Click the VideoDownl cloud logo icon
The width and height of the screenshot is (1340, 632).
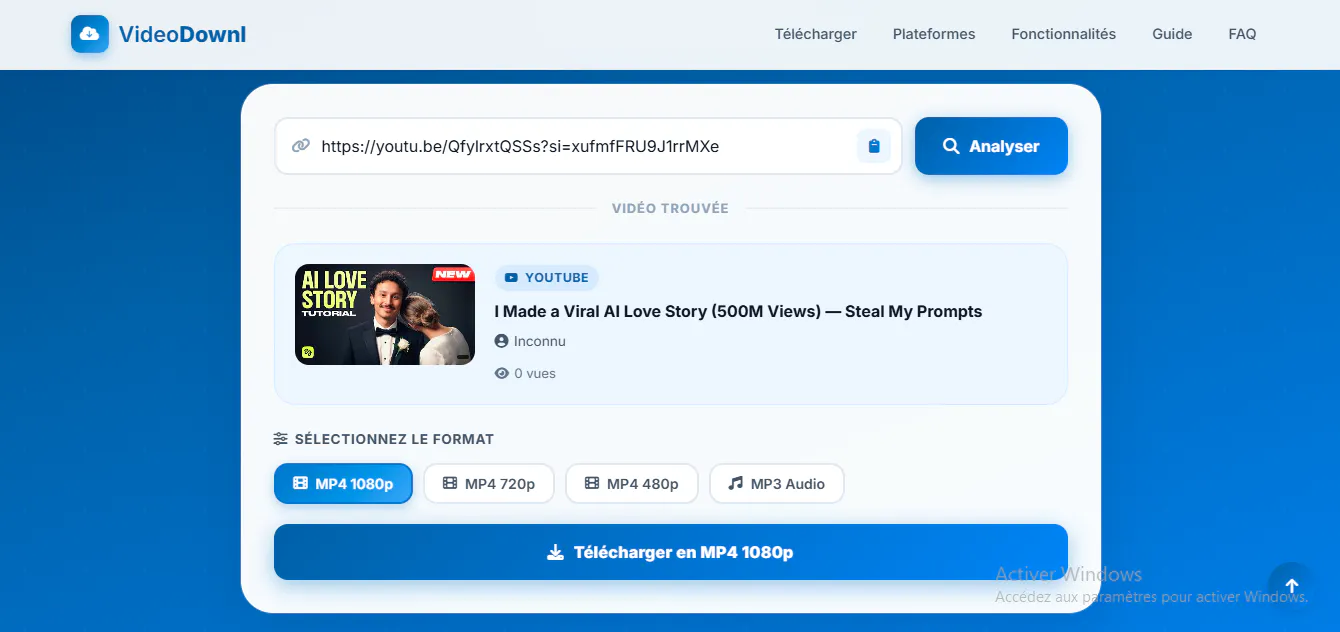[x=90, y=34]
